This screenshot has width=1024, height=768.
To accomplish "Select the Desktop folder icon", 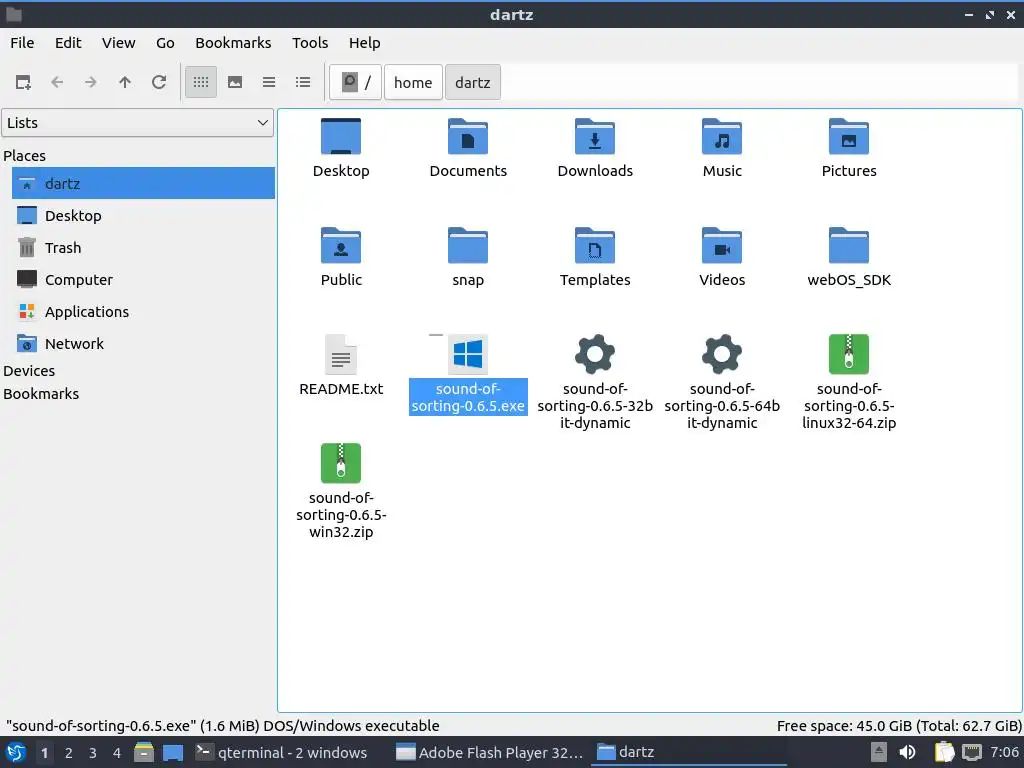I will click(341, 148).
